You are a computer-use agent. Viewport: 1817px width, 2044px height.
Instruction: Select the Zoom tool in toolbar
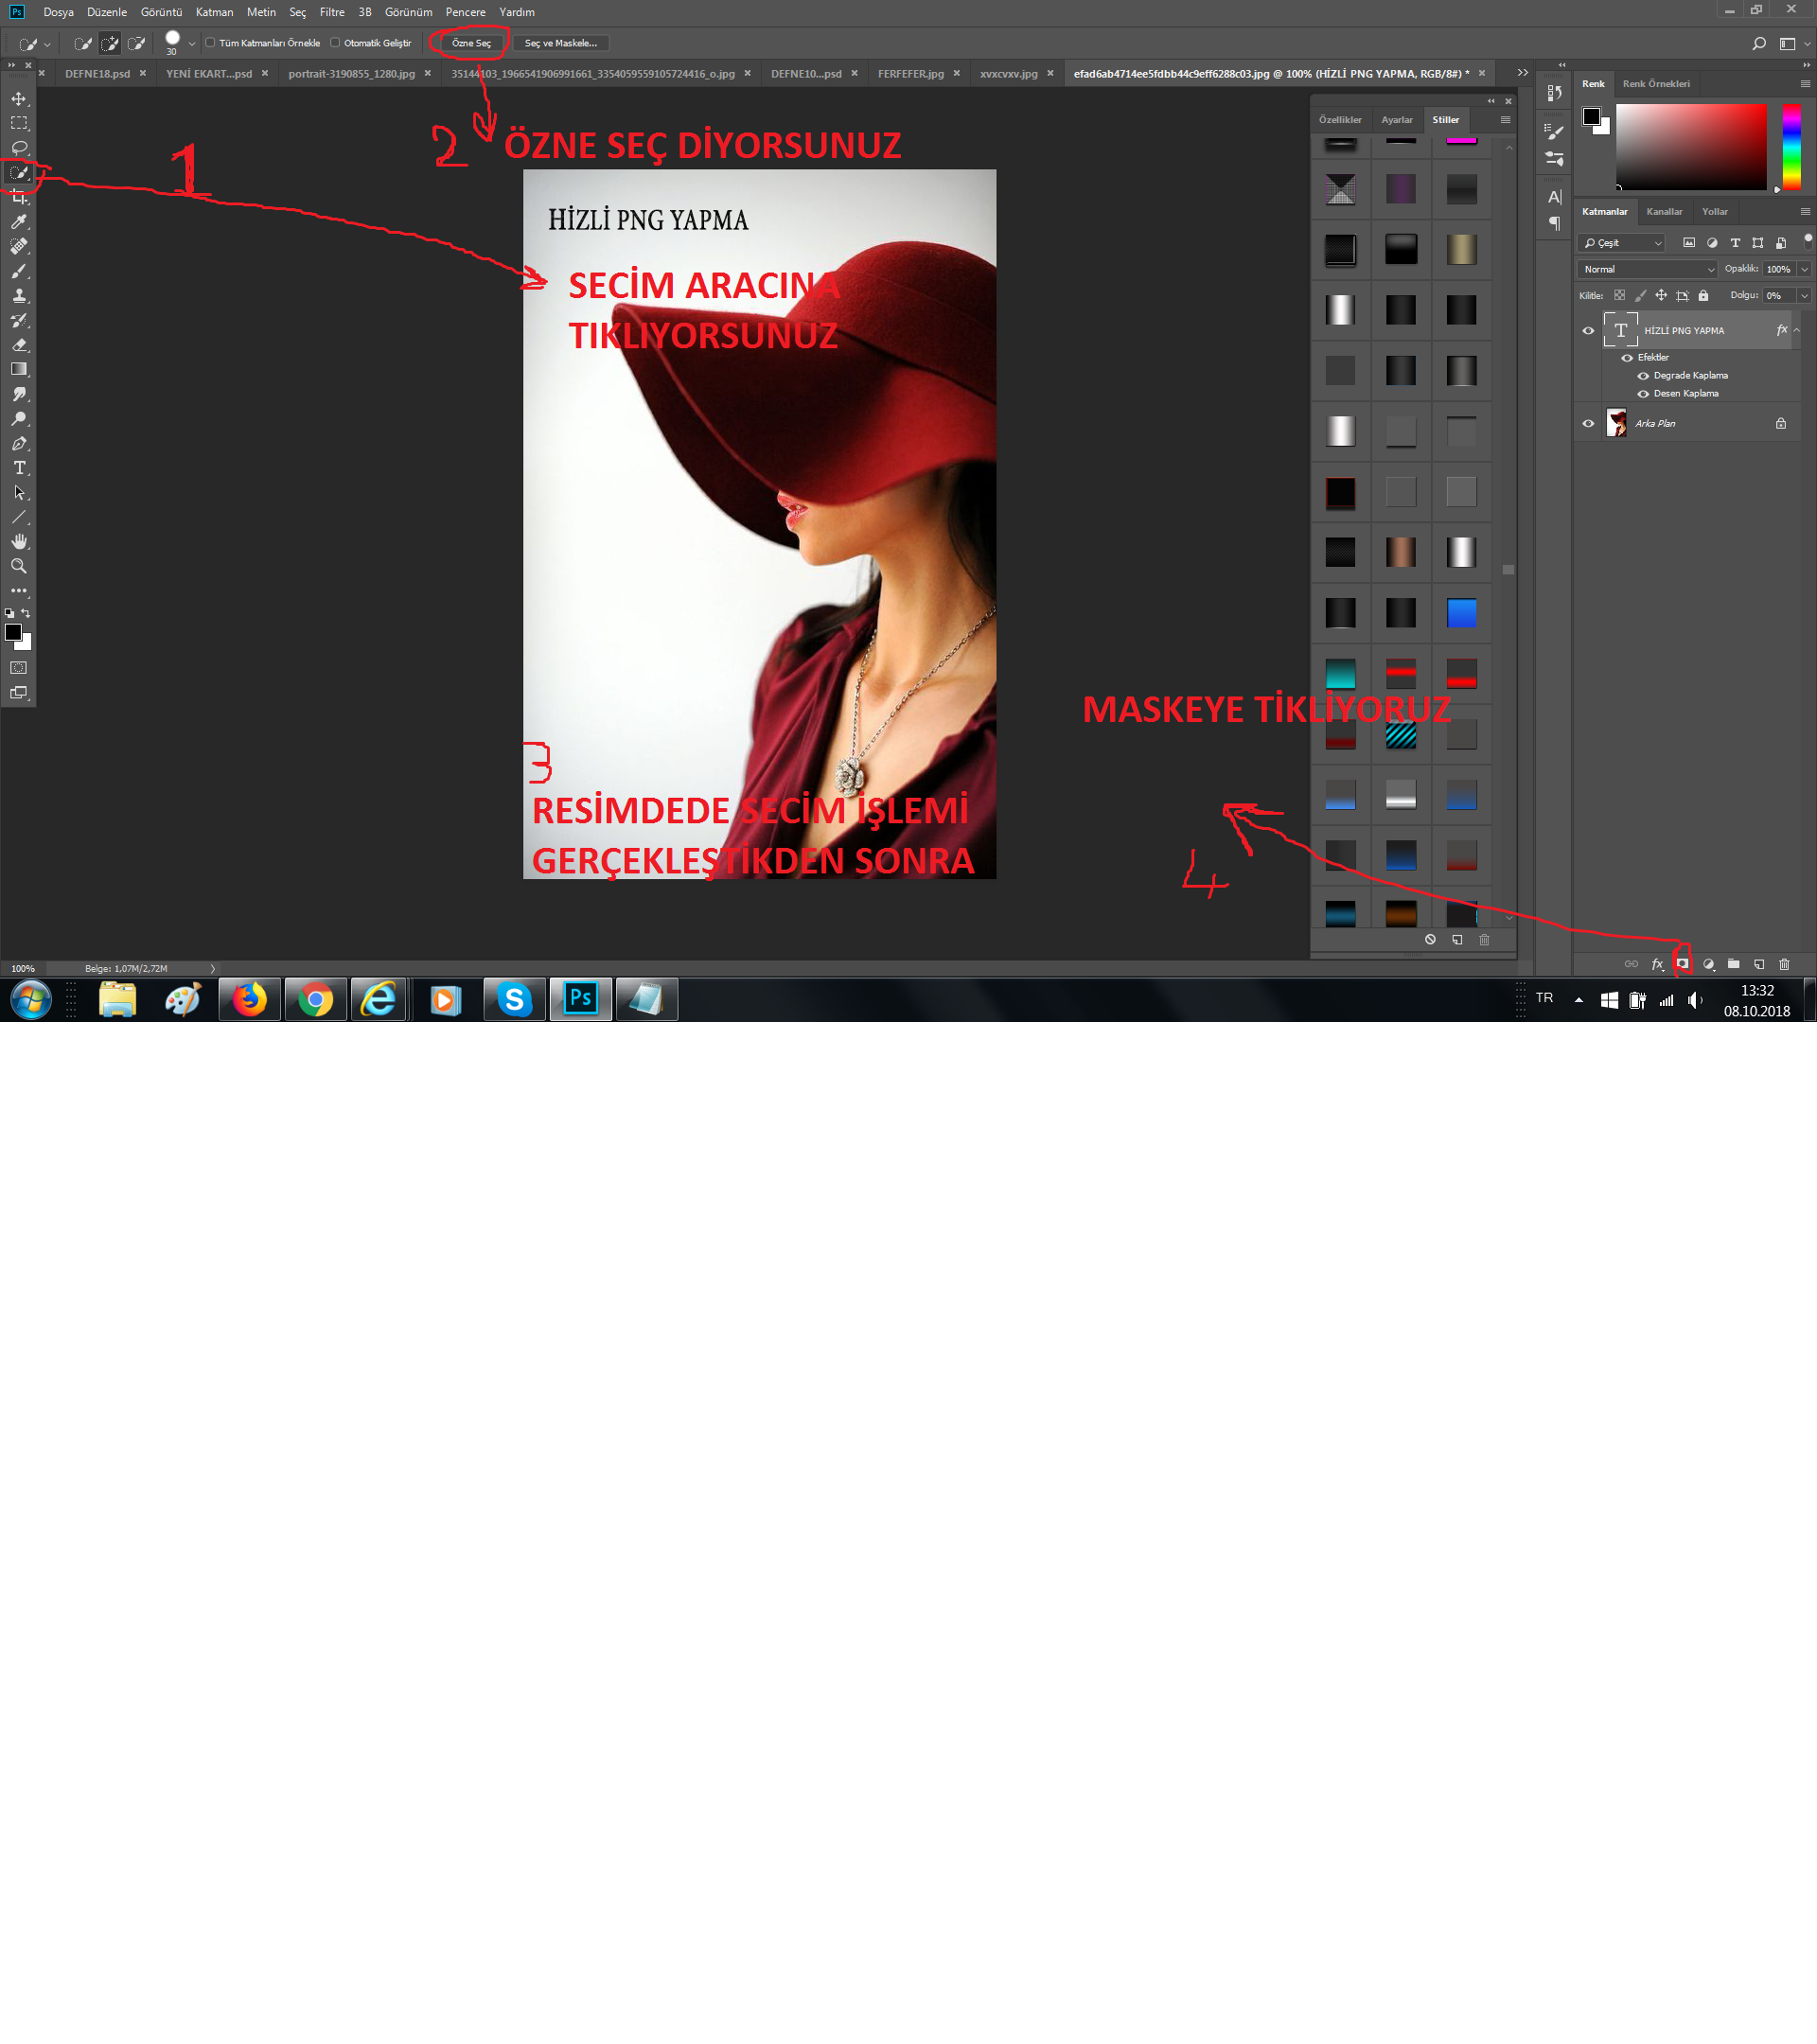click(x=19, y=566)
